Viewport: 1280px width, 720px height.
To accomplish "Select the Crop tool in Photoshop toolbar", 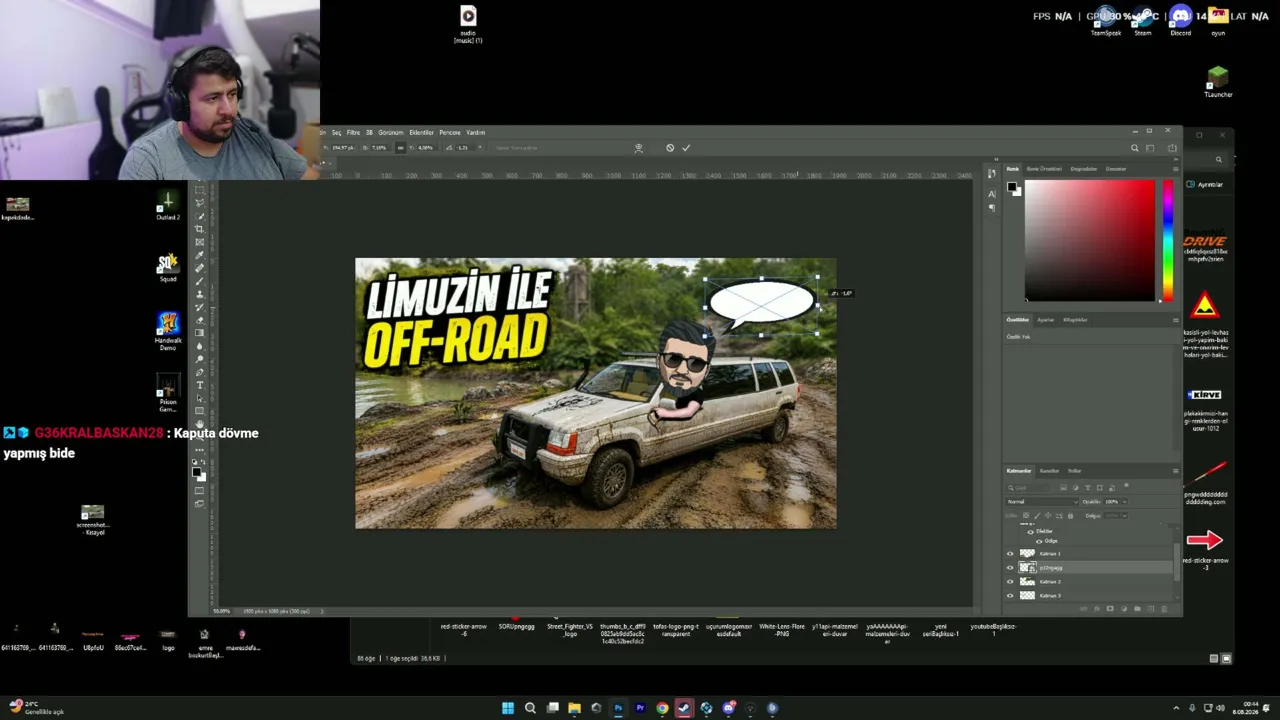I will click(200, 229).
